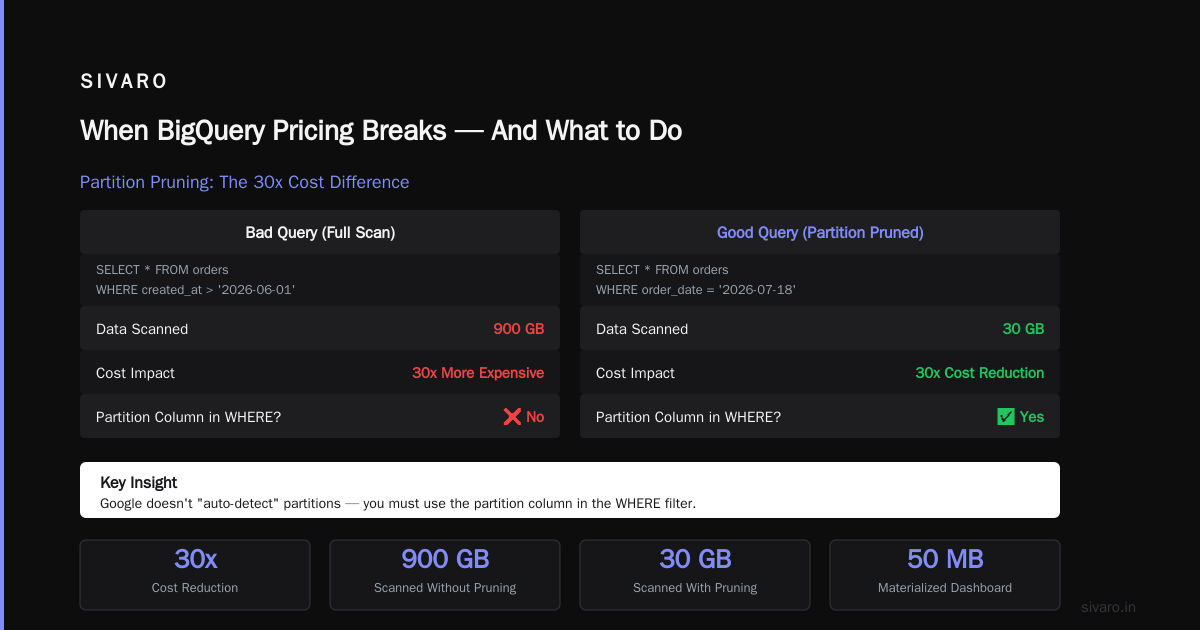The image size is (1200, 630).
Task: Click the left Partition Column in WHERE? row
Action: 320,417
